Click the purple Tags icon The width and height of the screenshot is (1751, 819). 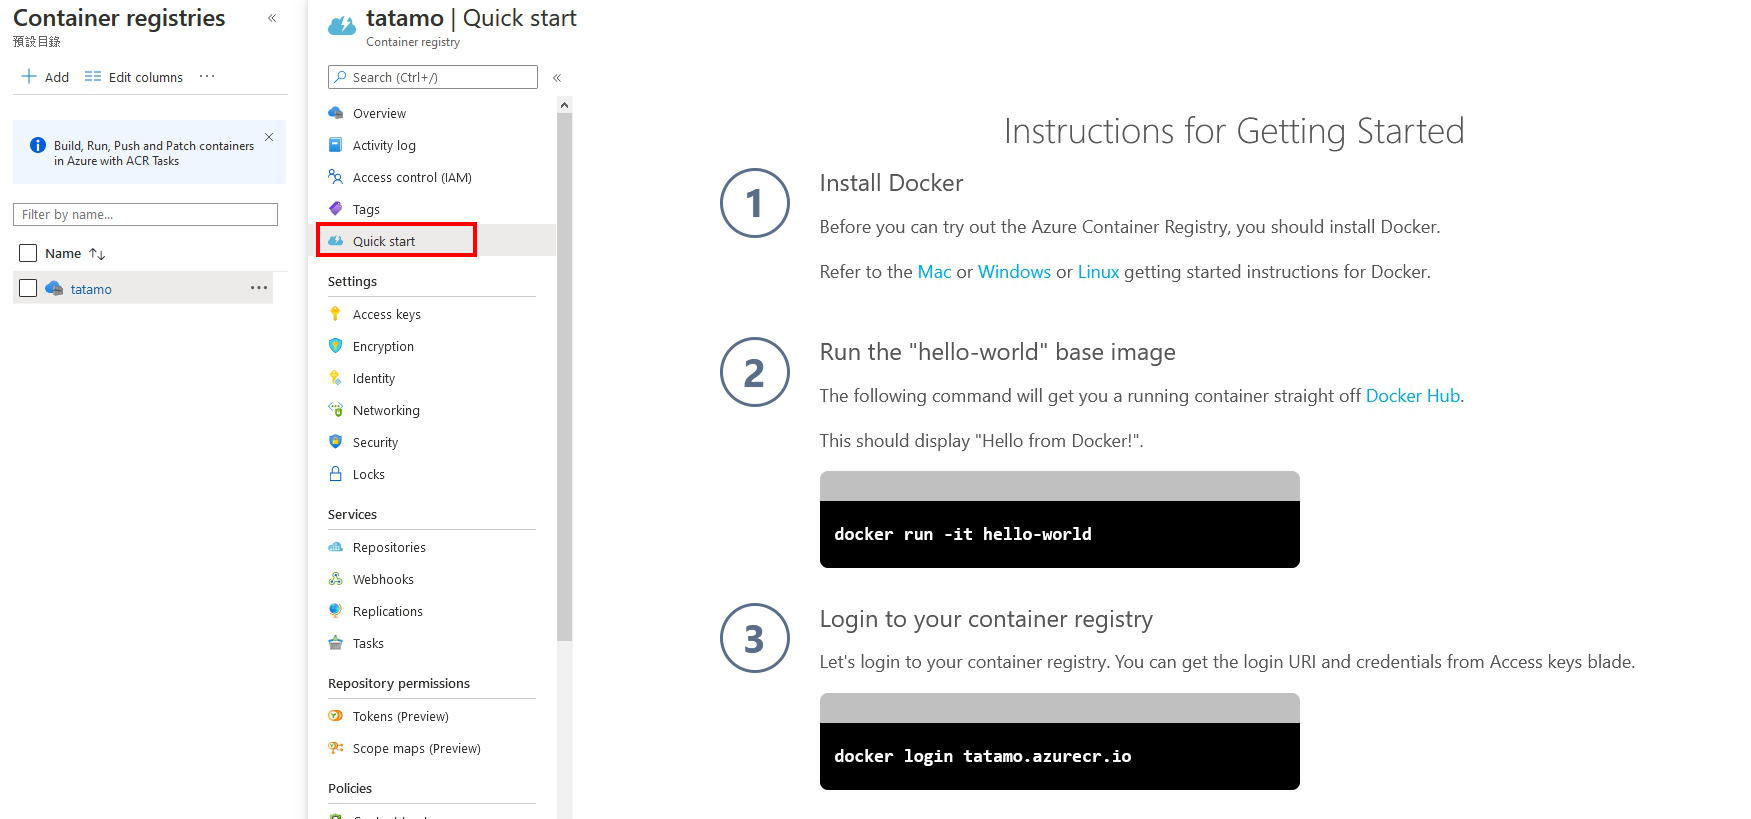point(336,209)
